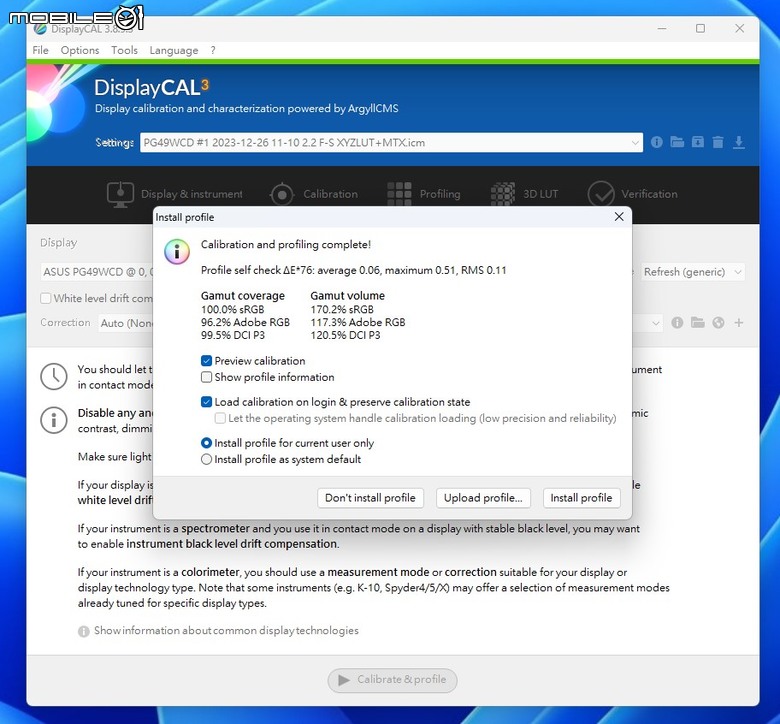Viewport: 780px width, 724px height.
Task: Click '96.2% Adobe RGB' coverage value
Action: coord(245,322)
